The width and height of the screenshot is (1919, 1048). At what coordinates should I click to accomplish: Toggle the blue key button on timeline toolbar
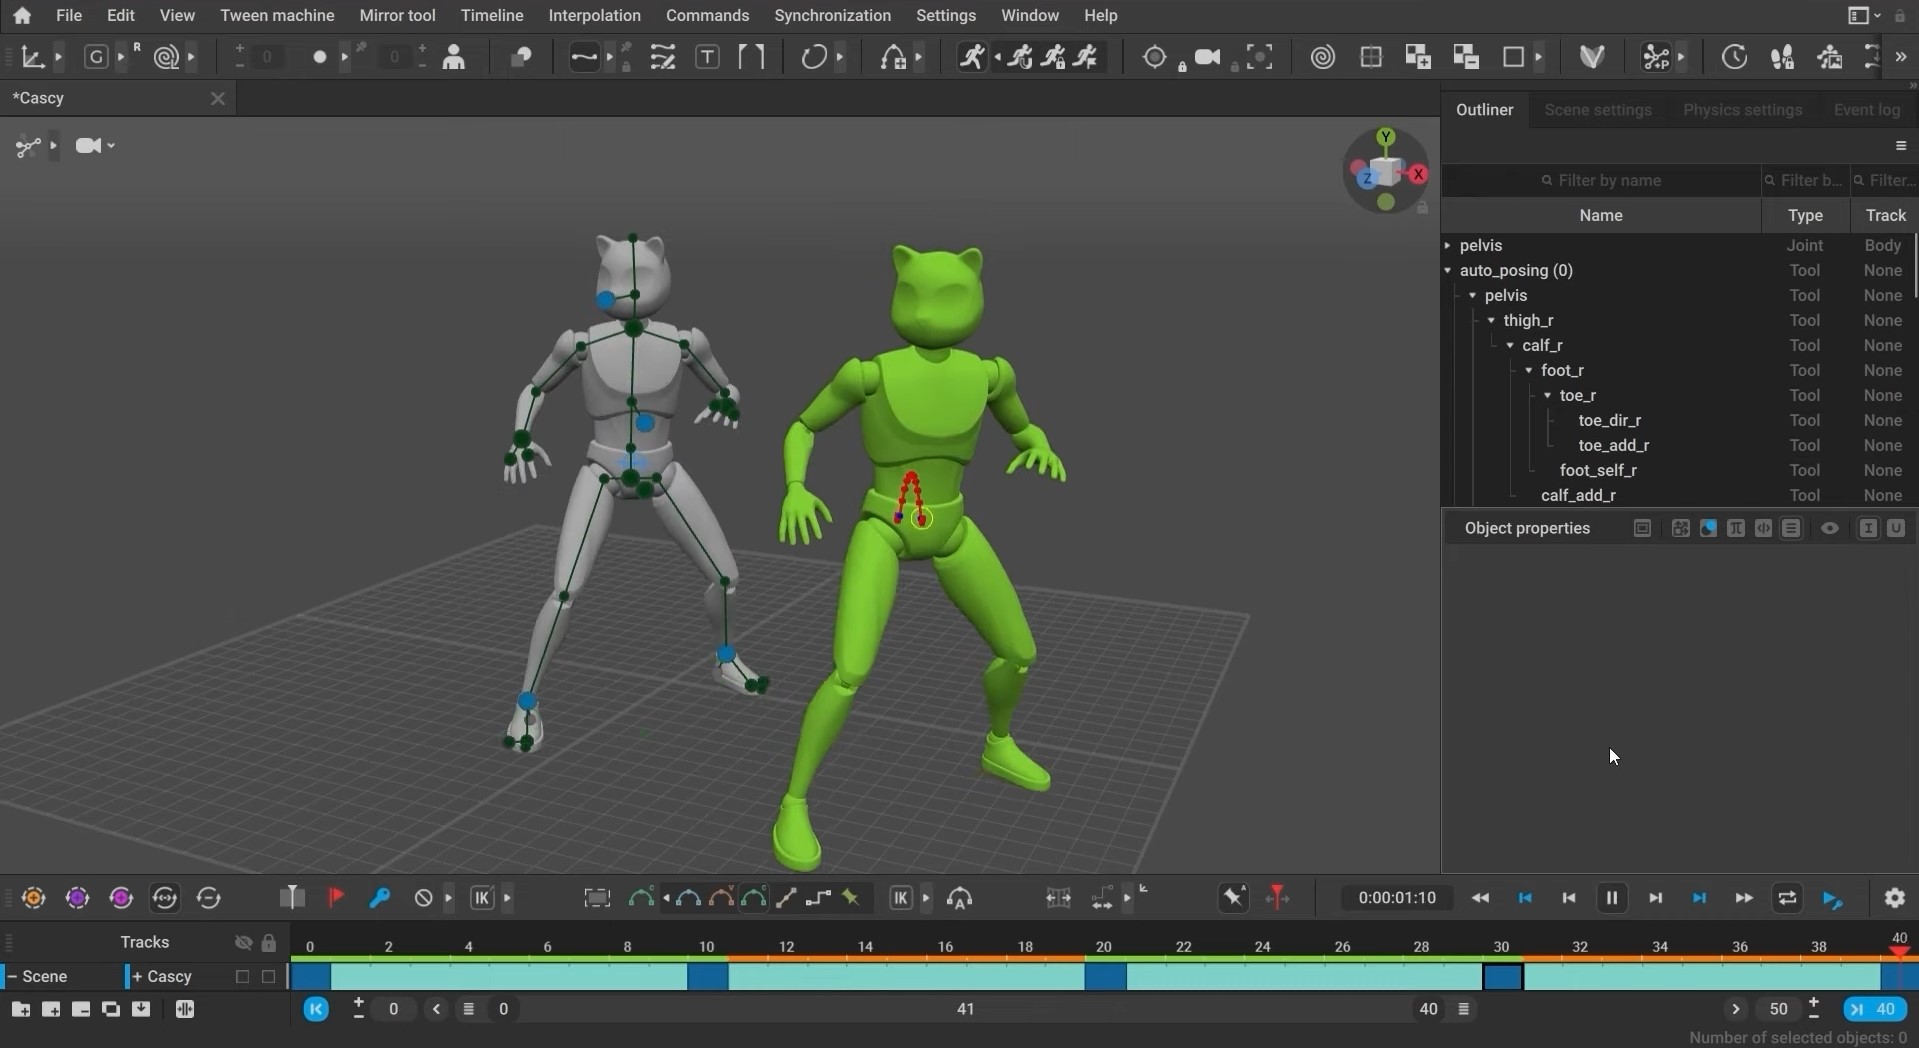(x=379, y=898)
